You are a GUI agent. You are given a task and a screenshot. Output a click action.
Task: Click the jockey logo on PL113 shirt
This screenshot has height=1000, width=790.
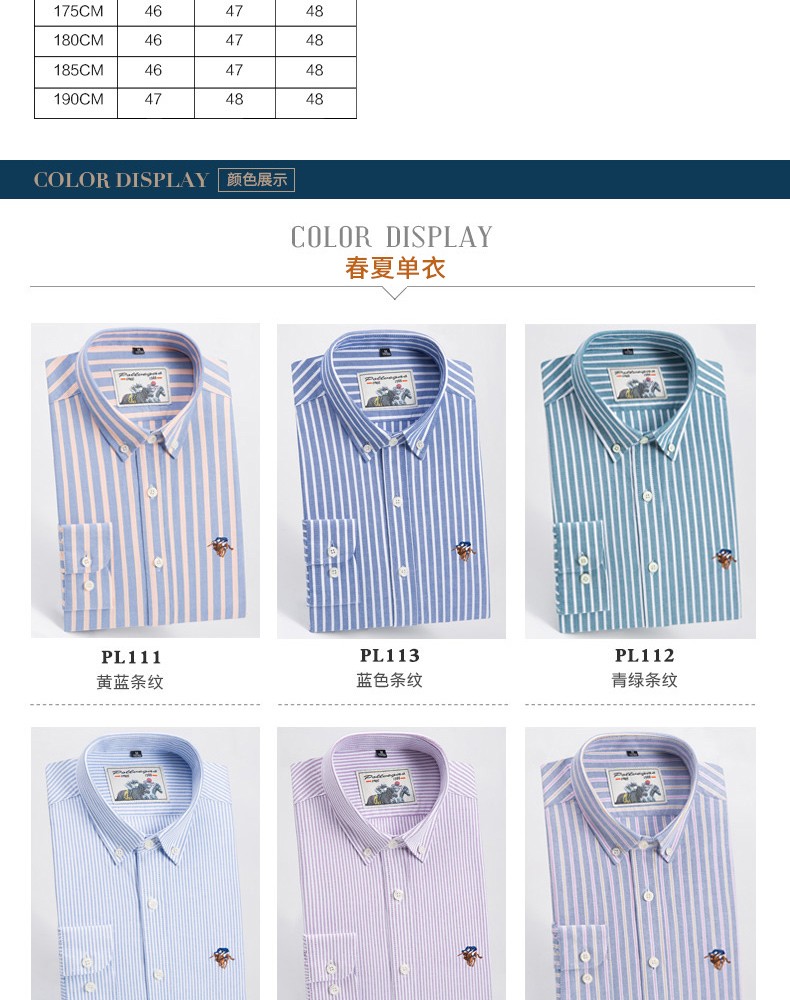[x=464, y=550]
